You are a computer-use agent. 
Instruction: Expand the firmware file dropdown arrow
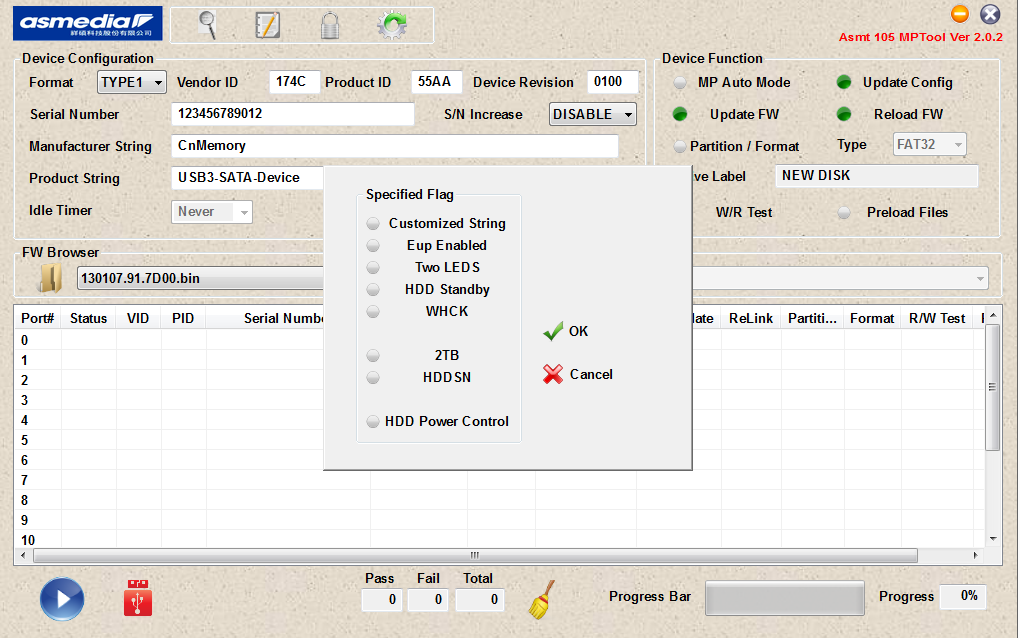pos(980,279)
